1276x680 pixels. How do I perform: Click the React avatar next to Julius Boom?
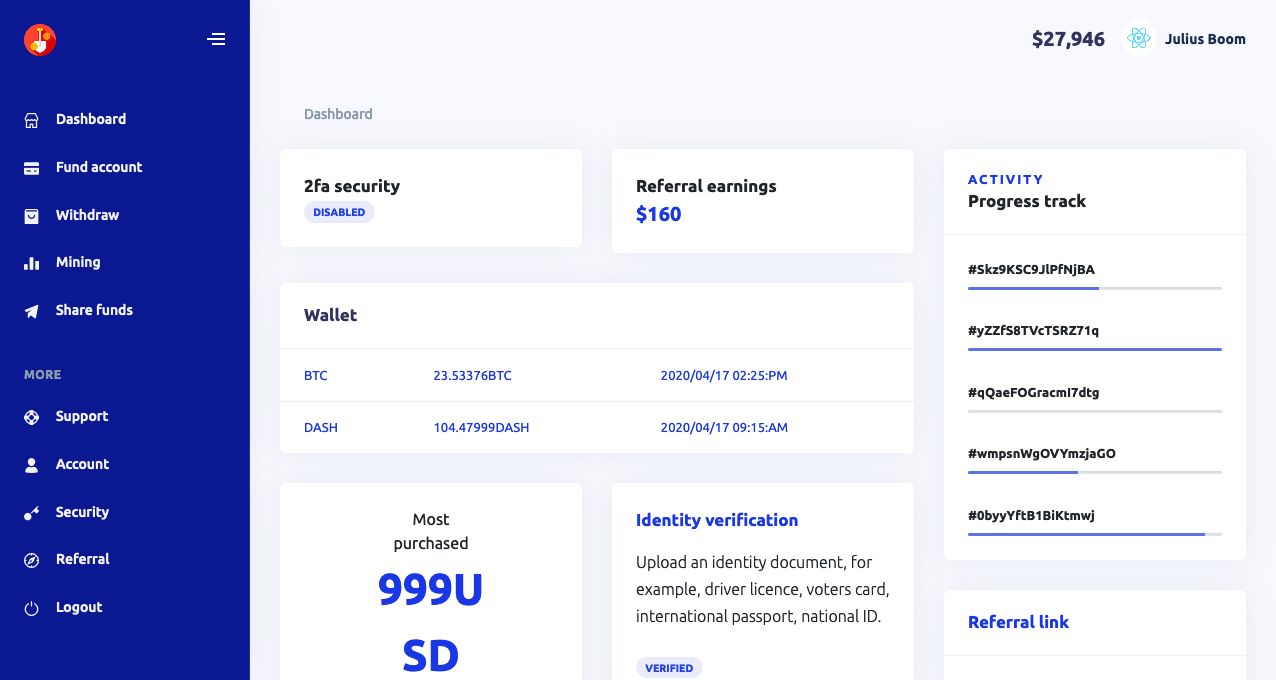(1138, 39)
